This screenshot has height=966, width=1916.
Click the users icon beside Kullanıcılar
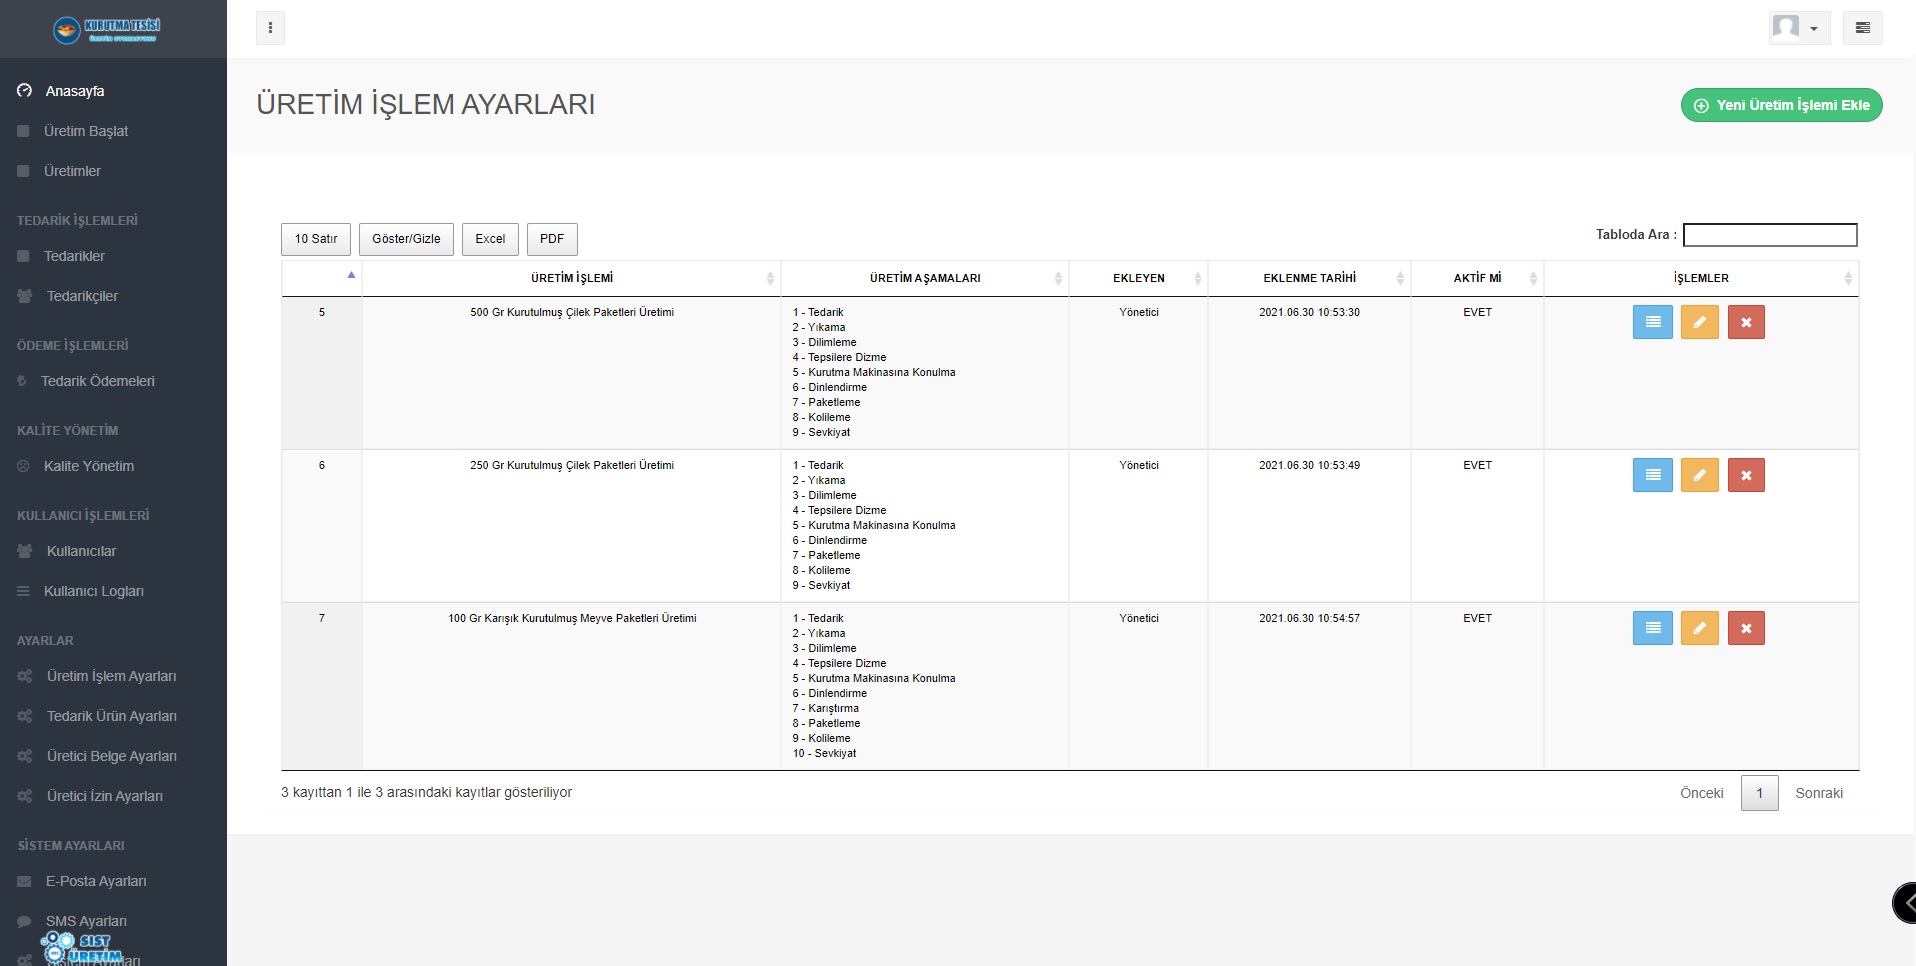[x=25, y=551]
